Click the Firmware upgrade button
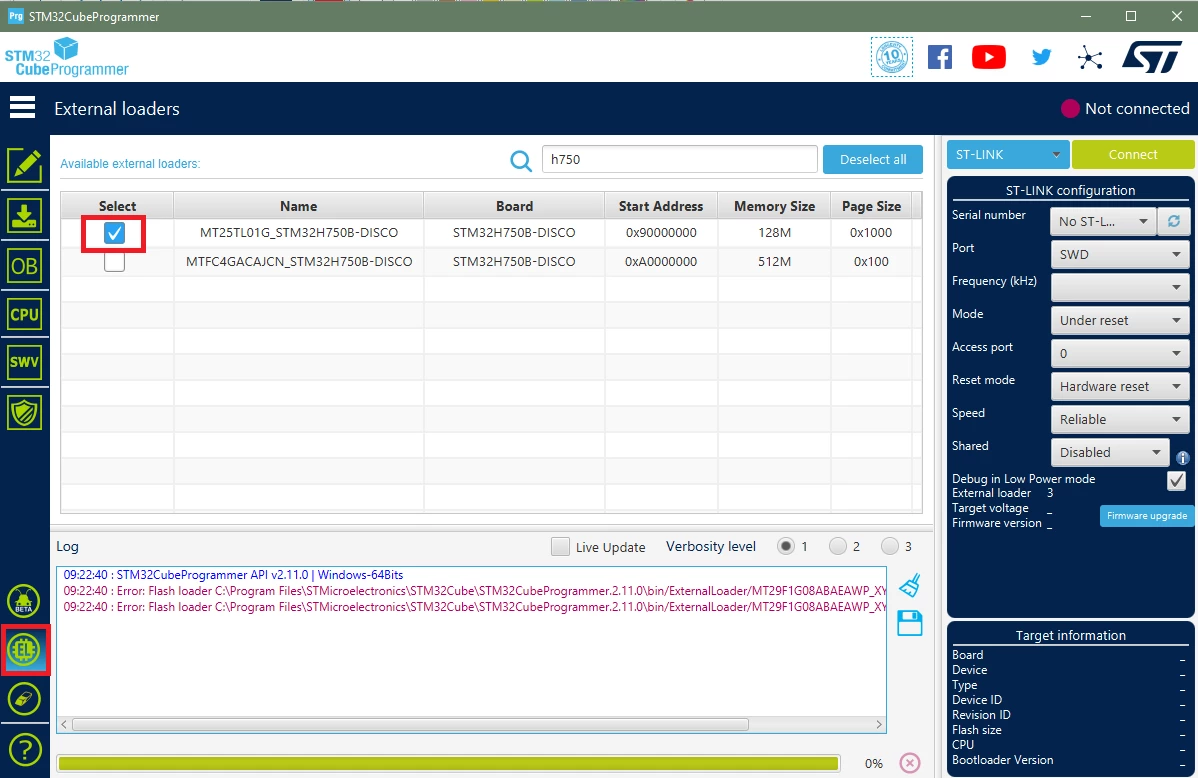Screen dimensions: 1198x778 1147,516
